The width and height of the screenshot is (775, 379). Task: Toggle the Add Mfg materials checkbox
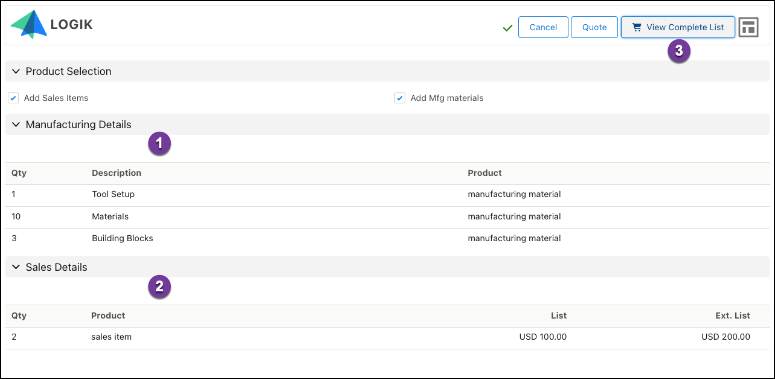click(x=399, y=98)
